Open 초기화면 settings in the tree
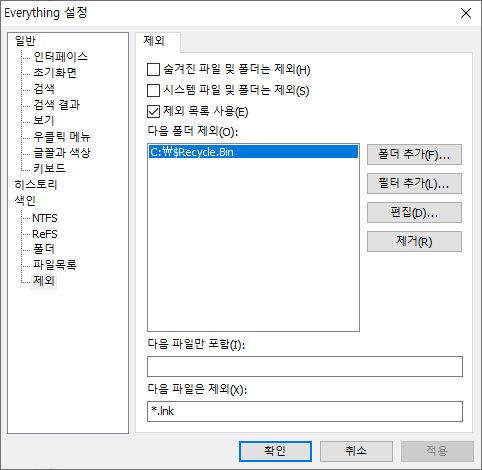482x470 pixels. pyautogui.click(x=55, y=73)
